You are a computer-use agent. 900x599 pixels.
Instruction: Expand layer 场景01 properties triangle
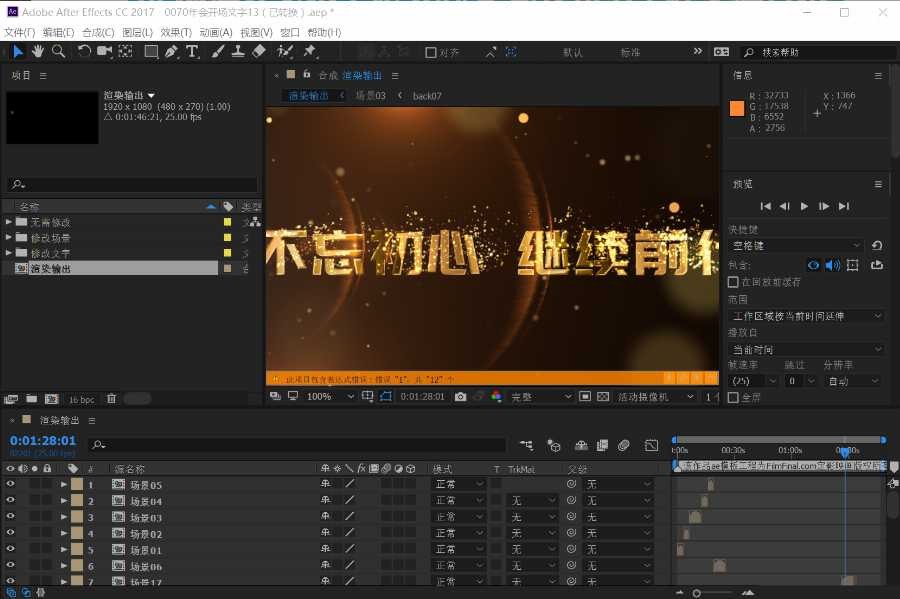tap(64, 549)
